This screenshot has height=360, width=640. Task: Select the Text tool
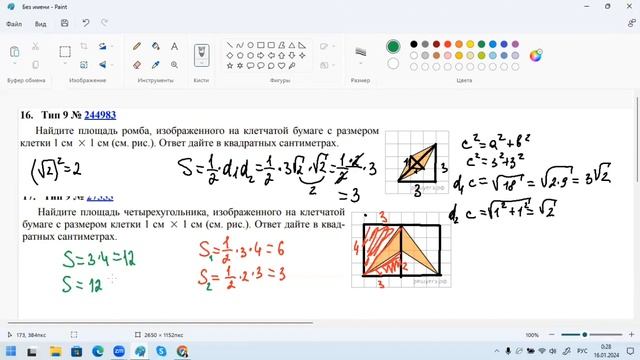(174, 46)
